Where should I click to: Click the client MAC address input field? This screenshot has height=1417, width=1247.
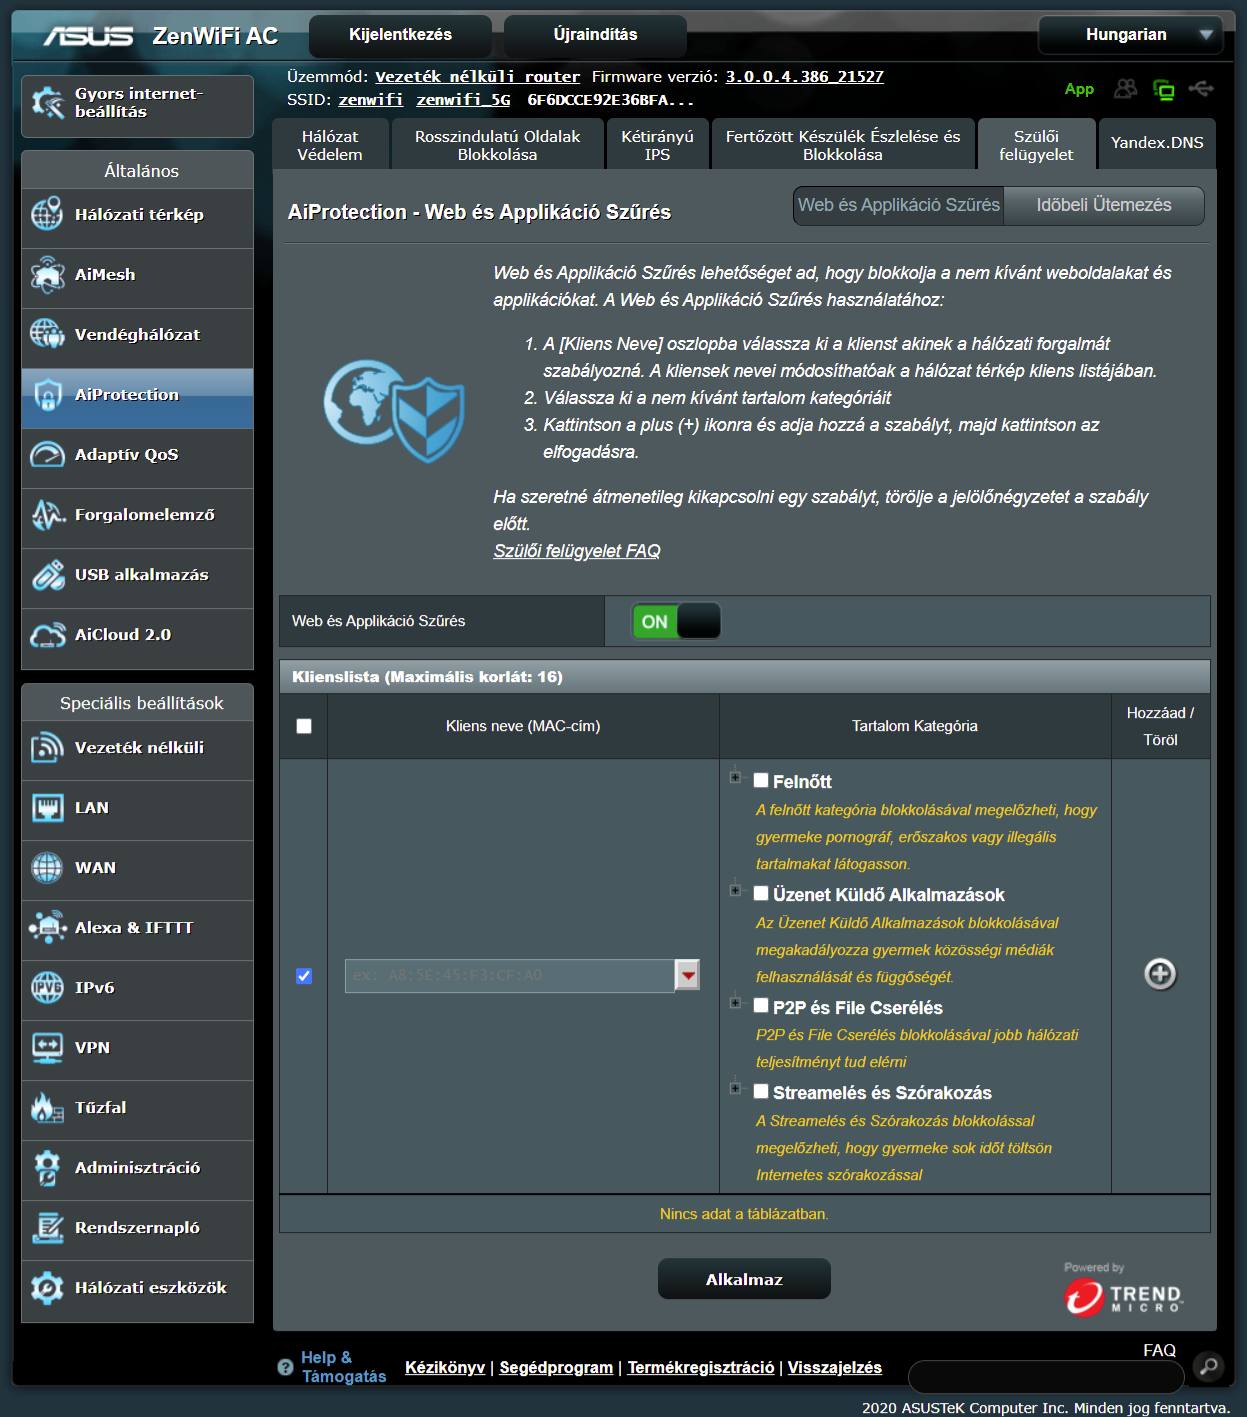coord(510,975)
